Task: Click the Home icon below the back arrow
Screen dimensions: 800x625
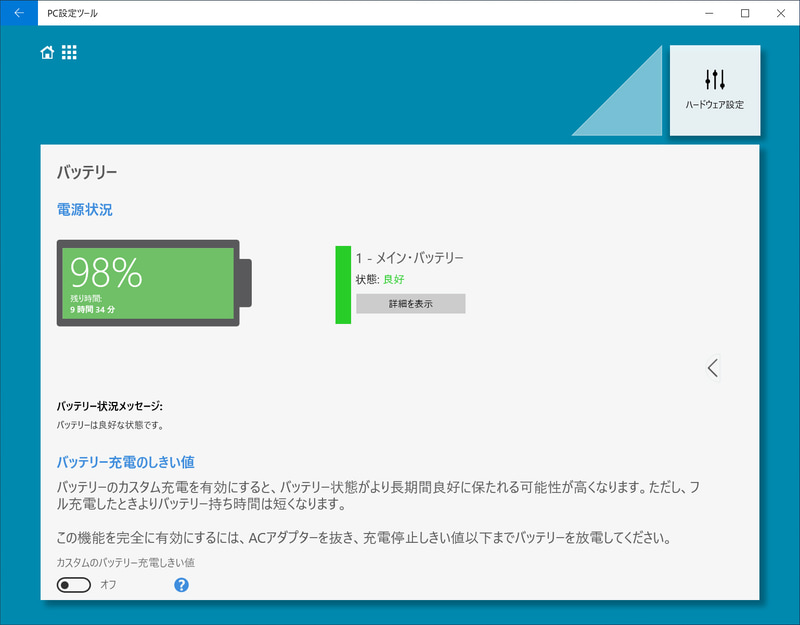Action: click(47, 51)
